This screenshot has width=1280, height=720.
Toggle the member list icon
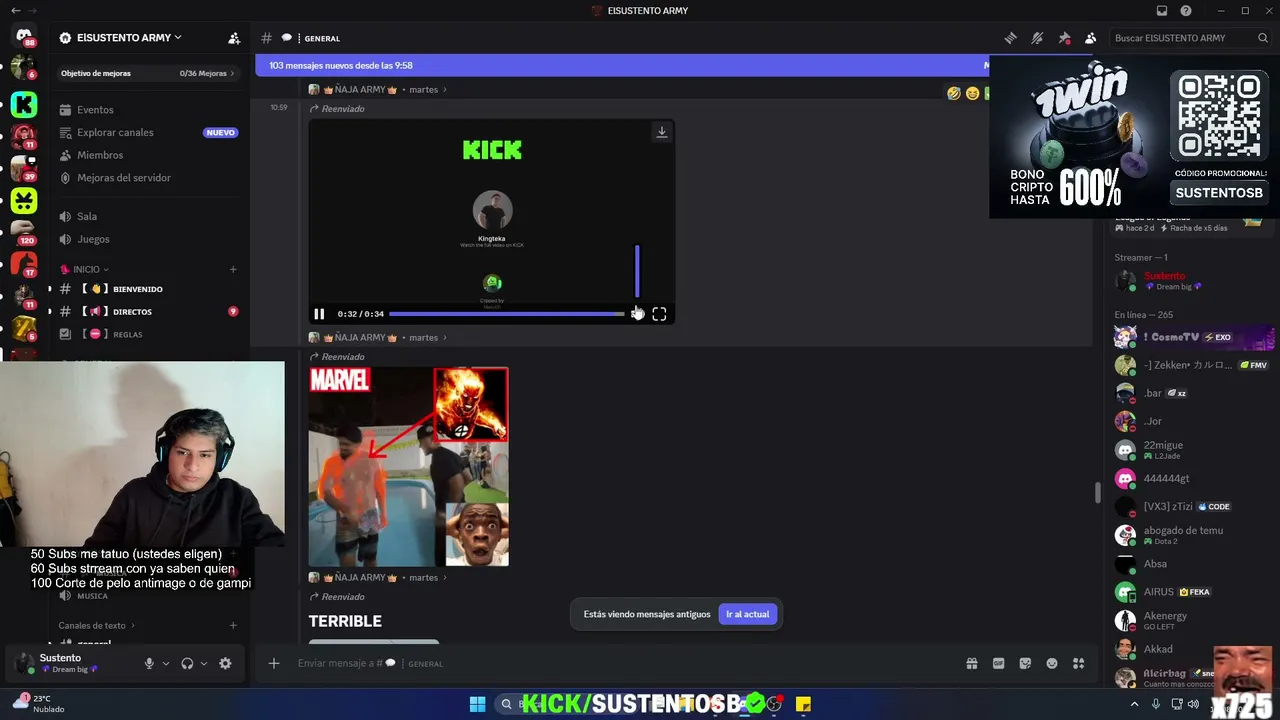point(1091,38)
